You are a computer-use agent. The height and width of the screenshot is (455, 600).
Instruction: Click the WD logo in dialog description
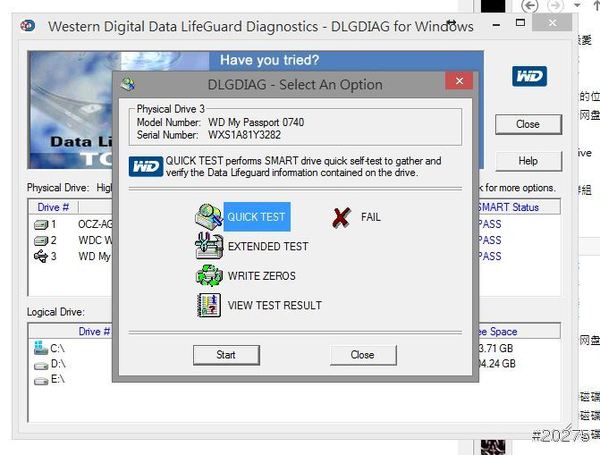coord(146,166)
